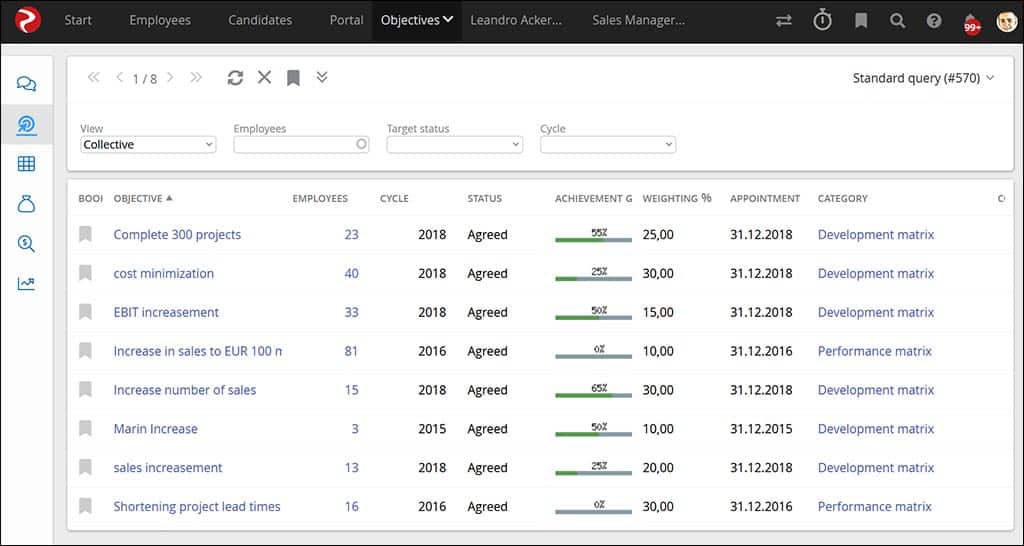Expand the Target status dropdown
The image size is (1024, 546).
tap(454, 145)
